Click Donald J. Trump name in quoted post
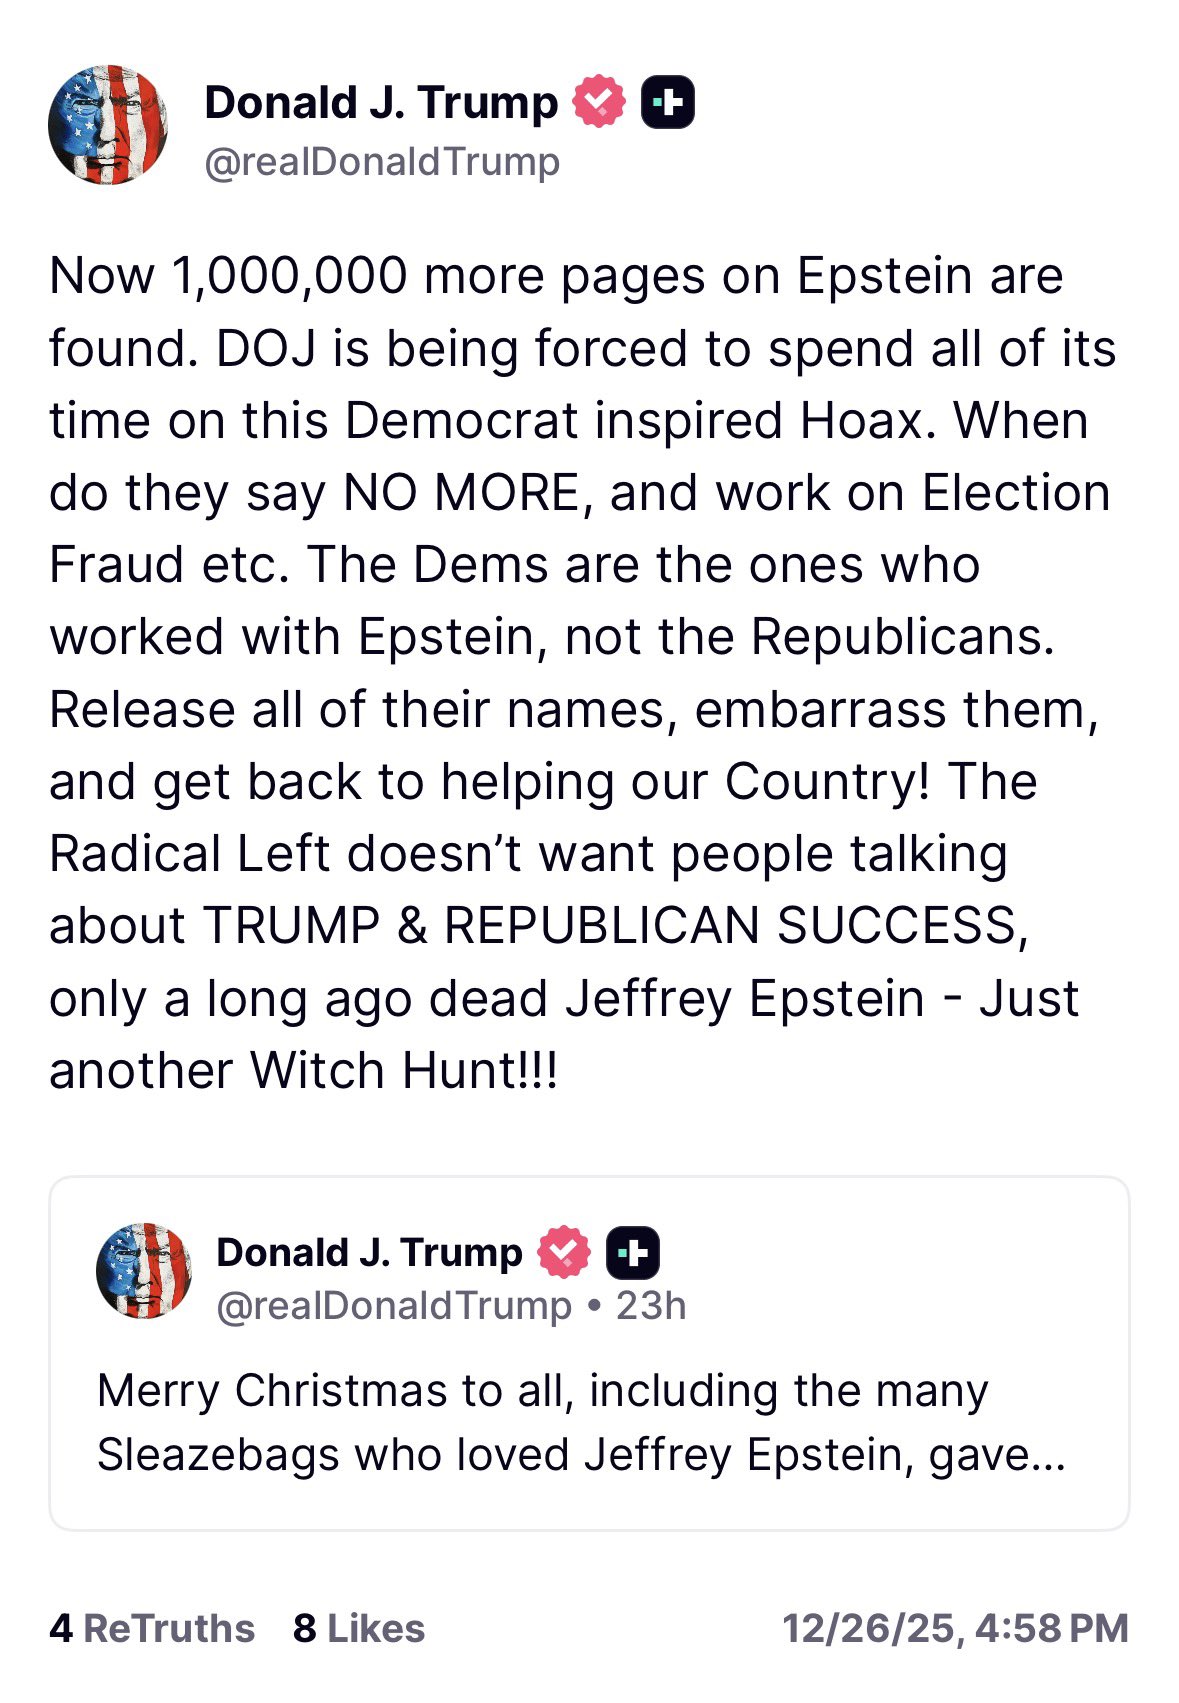1179x1703 pixels. (x=369, y=1252)
